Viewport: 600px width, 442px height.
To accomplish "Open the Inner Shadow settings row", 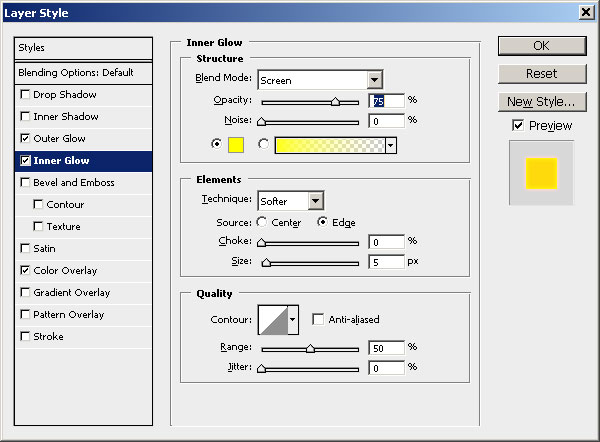I will coord(83,116).
